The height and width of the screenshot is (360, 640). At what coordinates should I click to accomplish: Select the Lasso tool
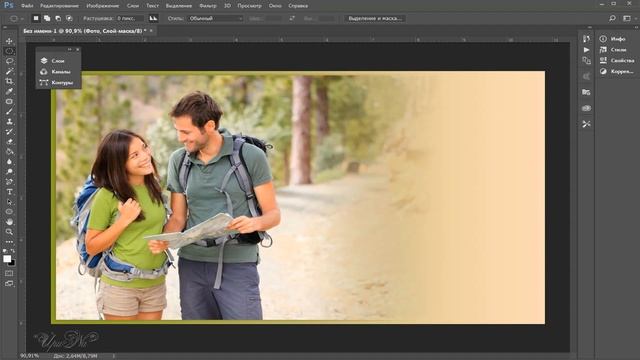coord(9,61)
